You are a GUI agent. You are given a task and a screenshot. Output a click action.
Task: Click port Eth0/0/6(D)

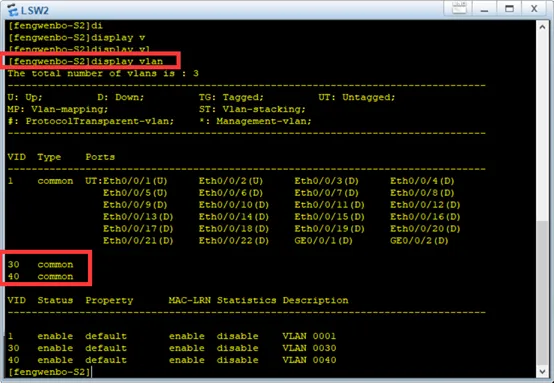click(231, 193)
